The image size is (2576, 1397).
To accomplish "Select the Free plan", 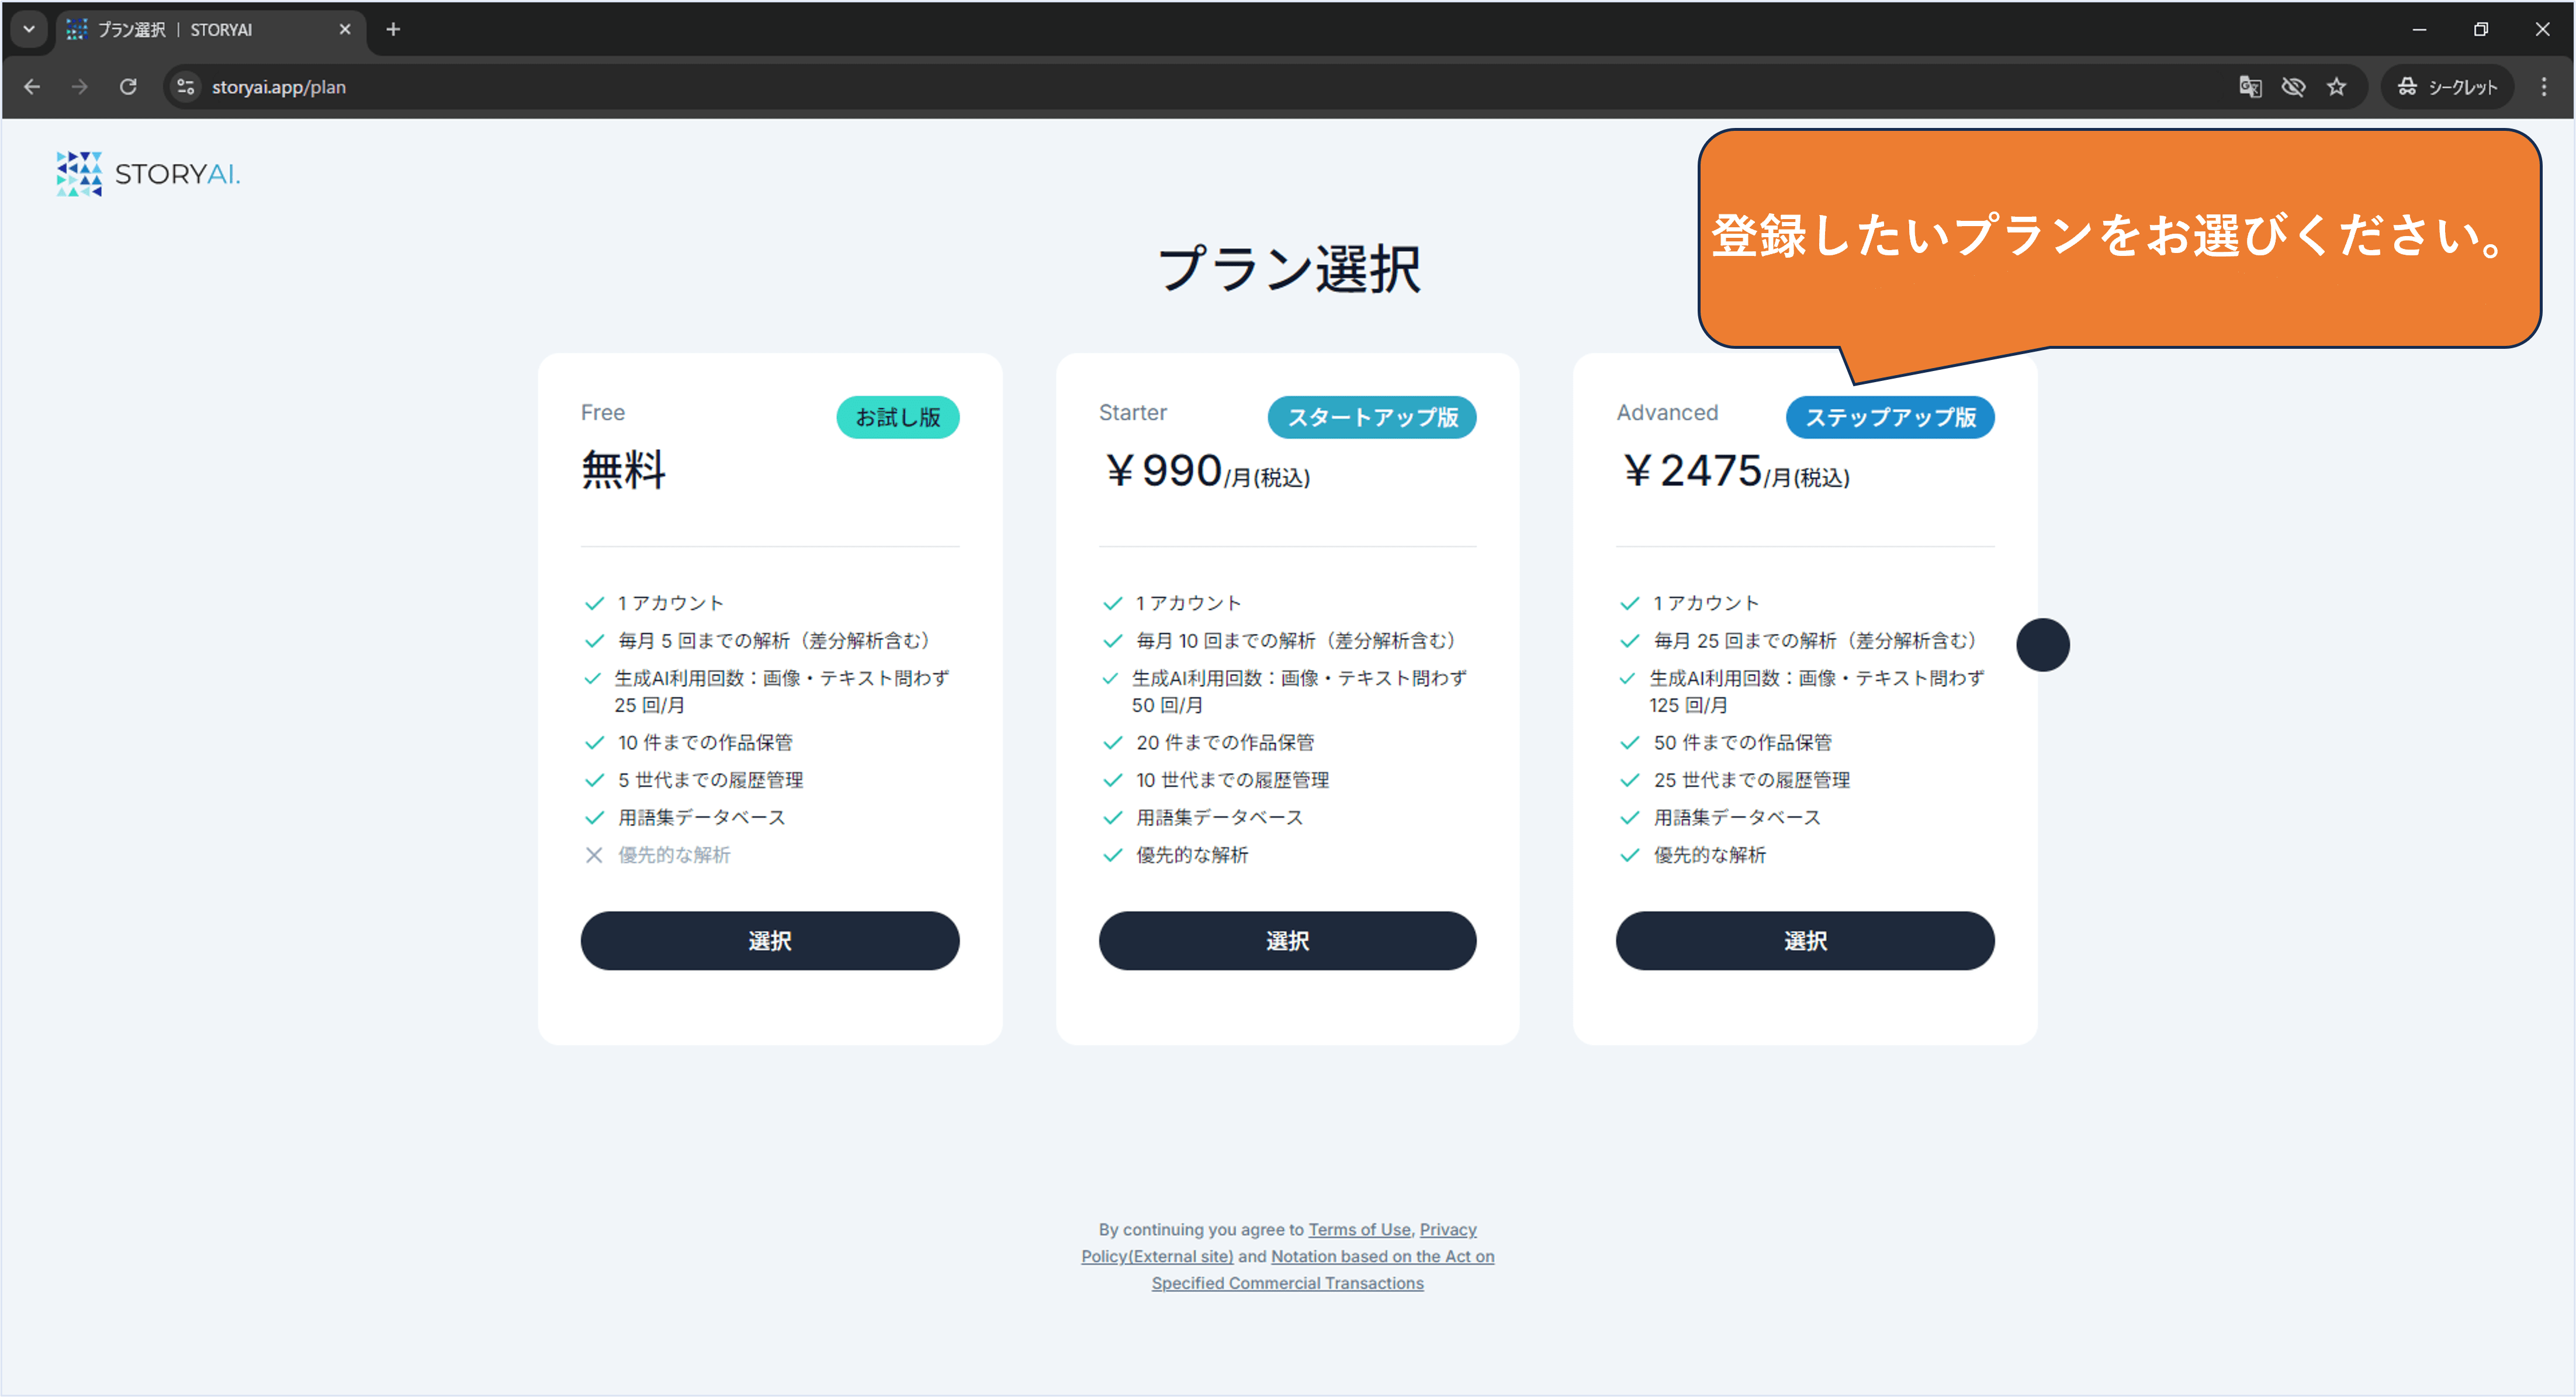I will point(770,940).
